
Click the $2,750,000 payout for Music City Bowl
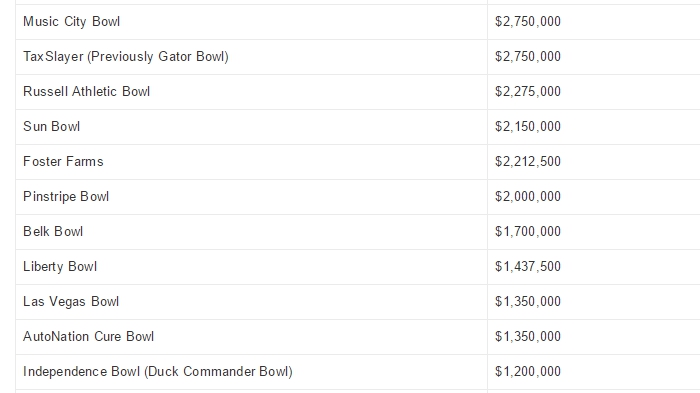pos(528,21)
